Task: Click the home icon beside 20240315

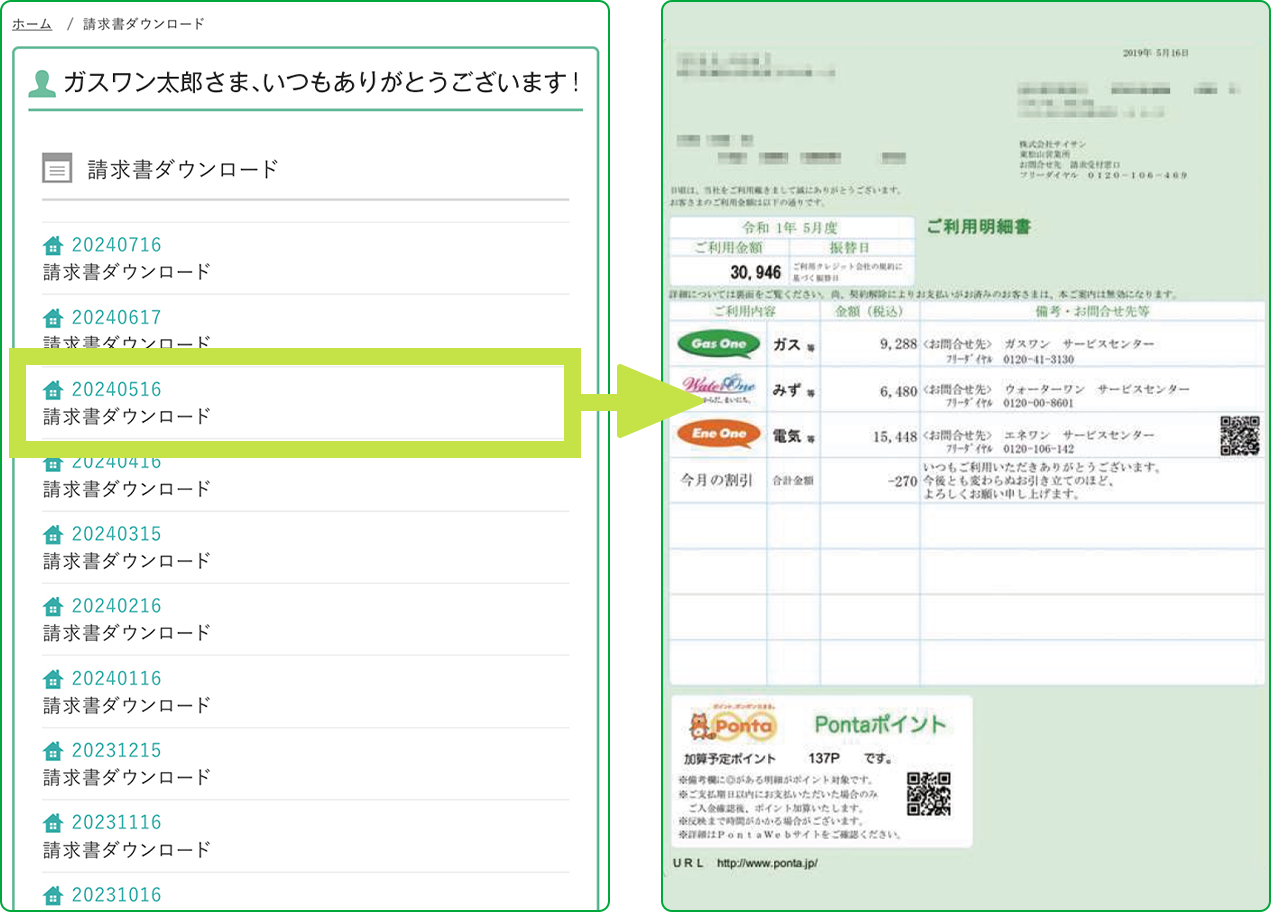Action: 53,534
